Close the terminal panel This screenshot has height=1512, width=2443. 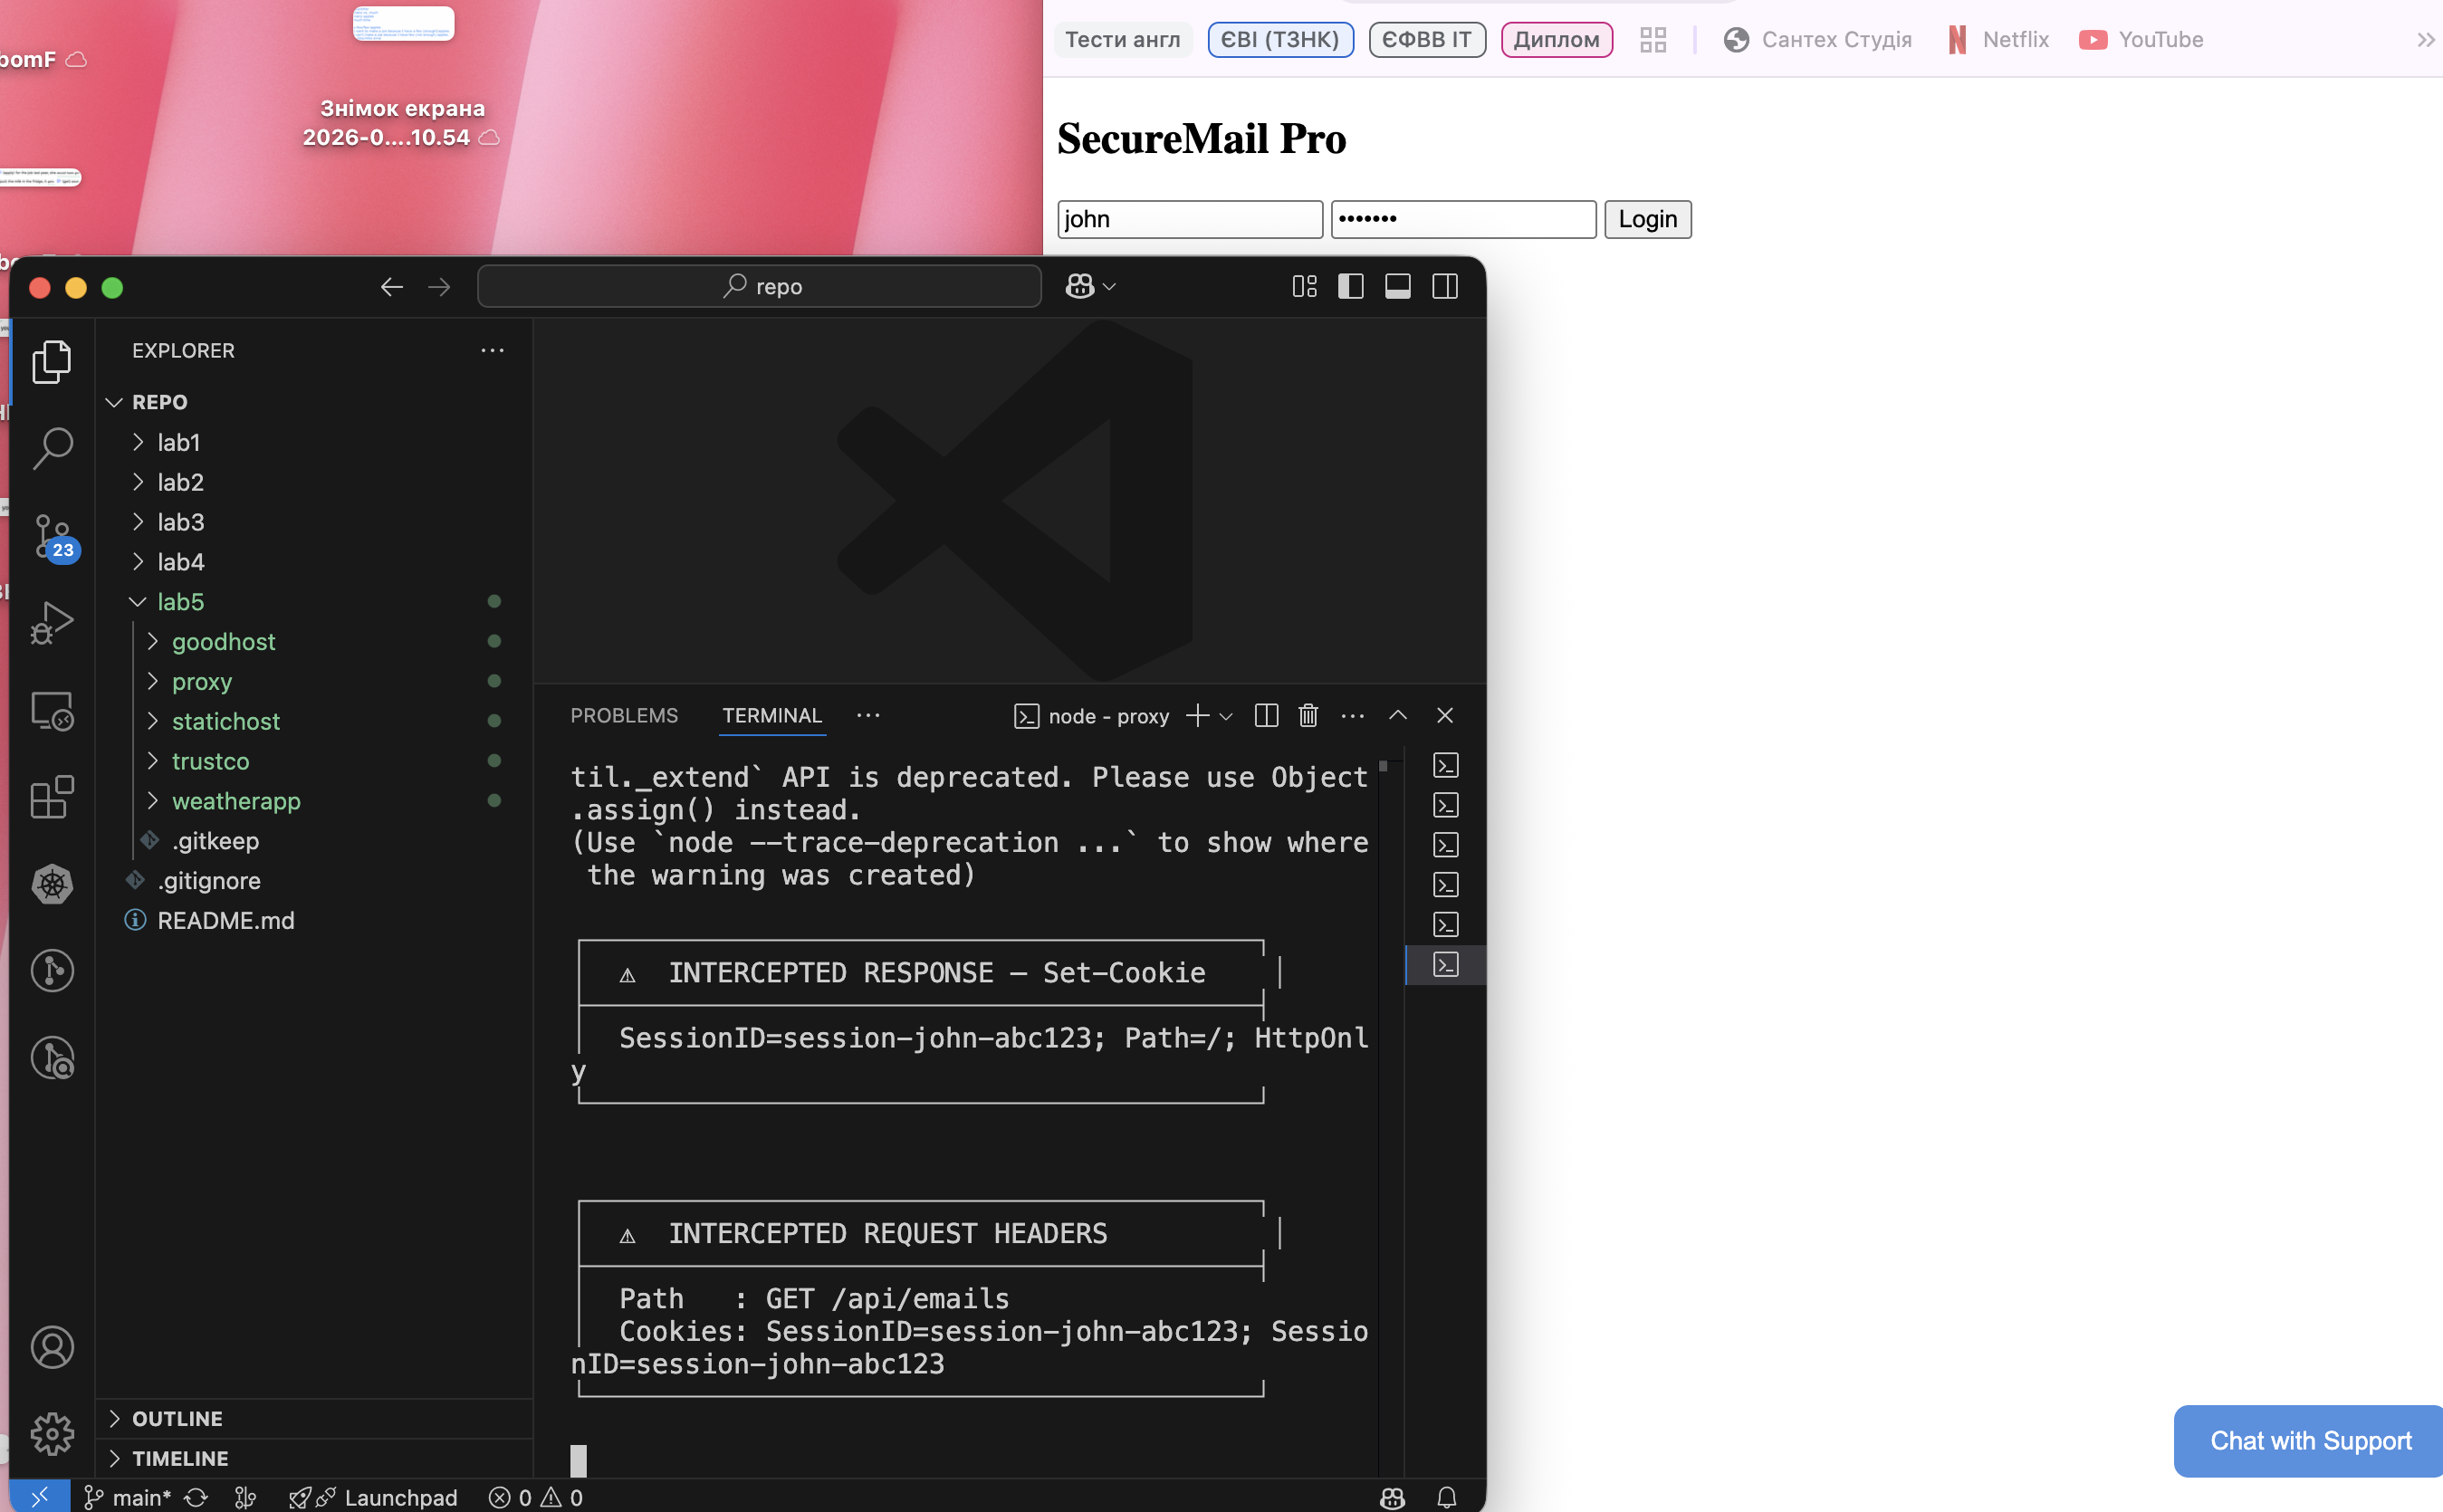(1445, 716)
